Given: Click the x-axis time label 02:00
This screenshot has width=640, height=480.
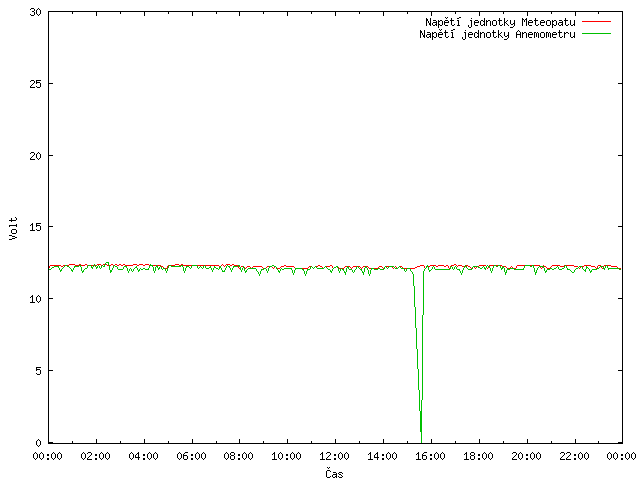Looking at the screenshot, I should (96, 456).
